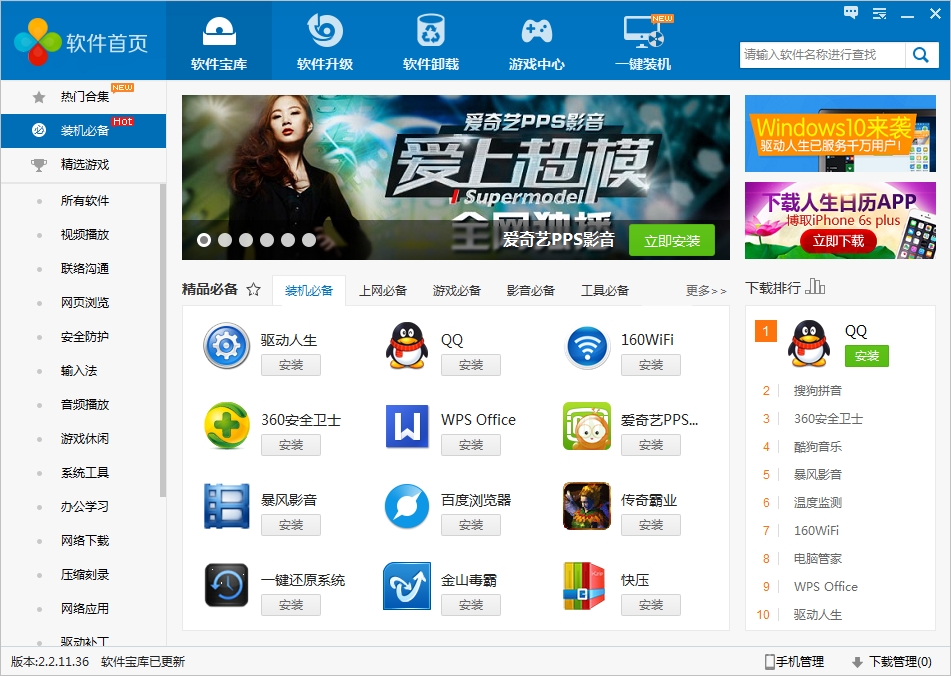Open the feedback chat bubble icon
951x676 pixels.
(x=851, y=13)
